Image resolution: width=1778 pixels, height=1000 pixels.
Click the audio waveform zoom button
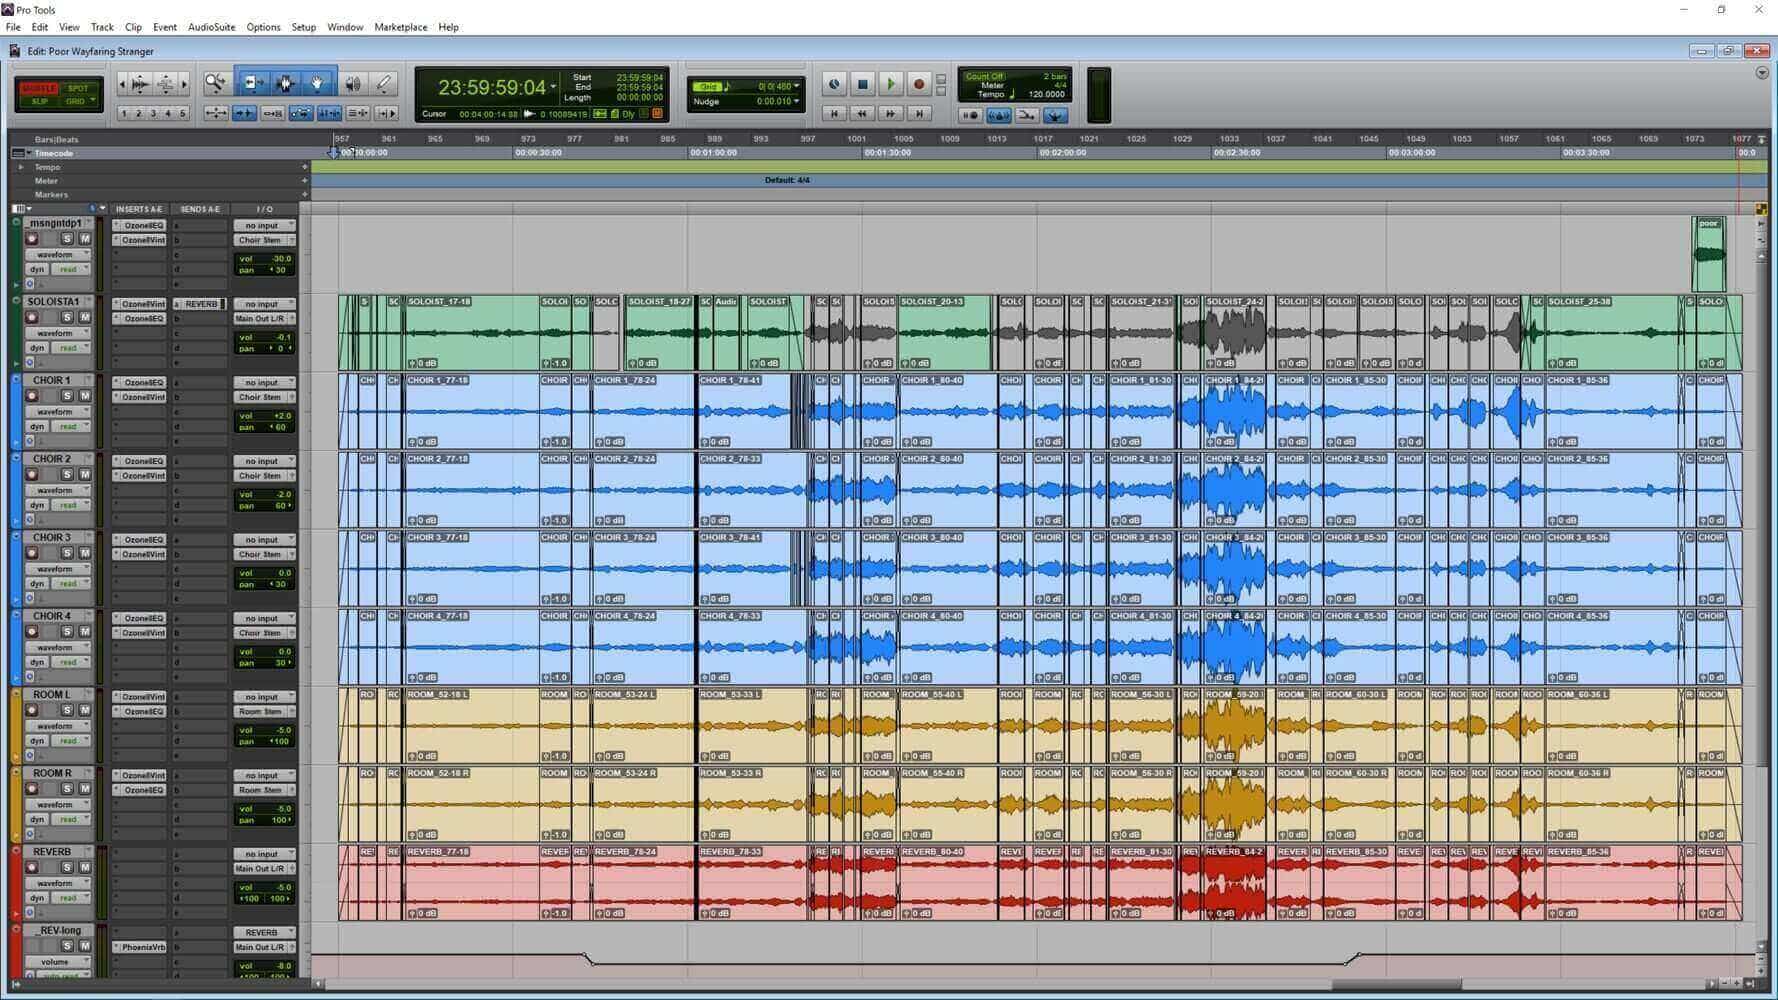141,84
